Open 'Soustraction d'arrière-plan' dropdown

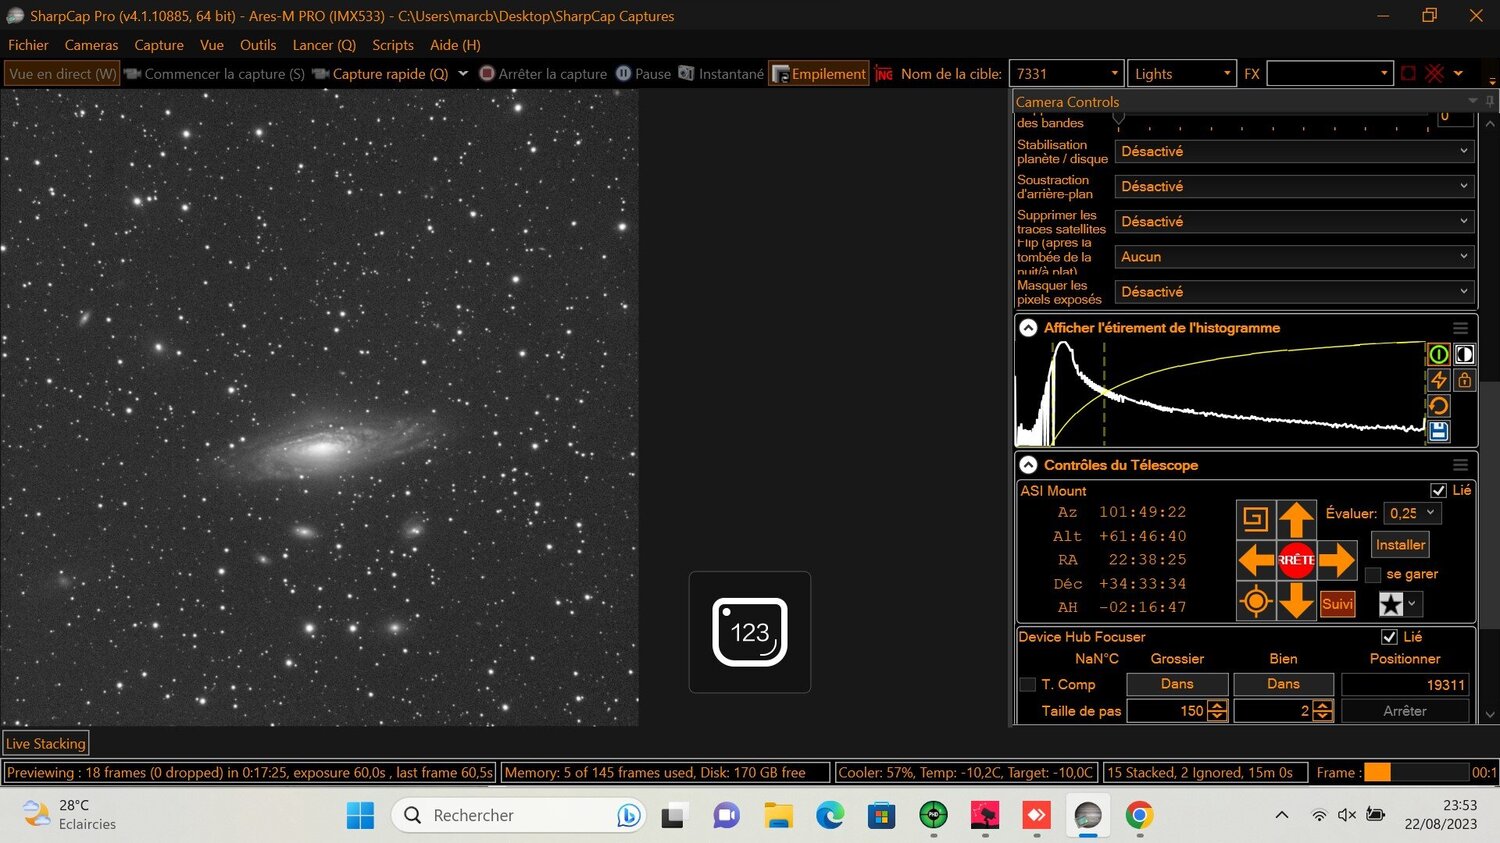1295,186
